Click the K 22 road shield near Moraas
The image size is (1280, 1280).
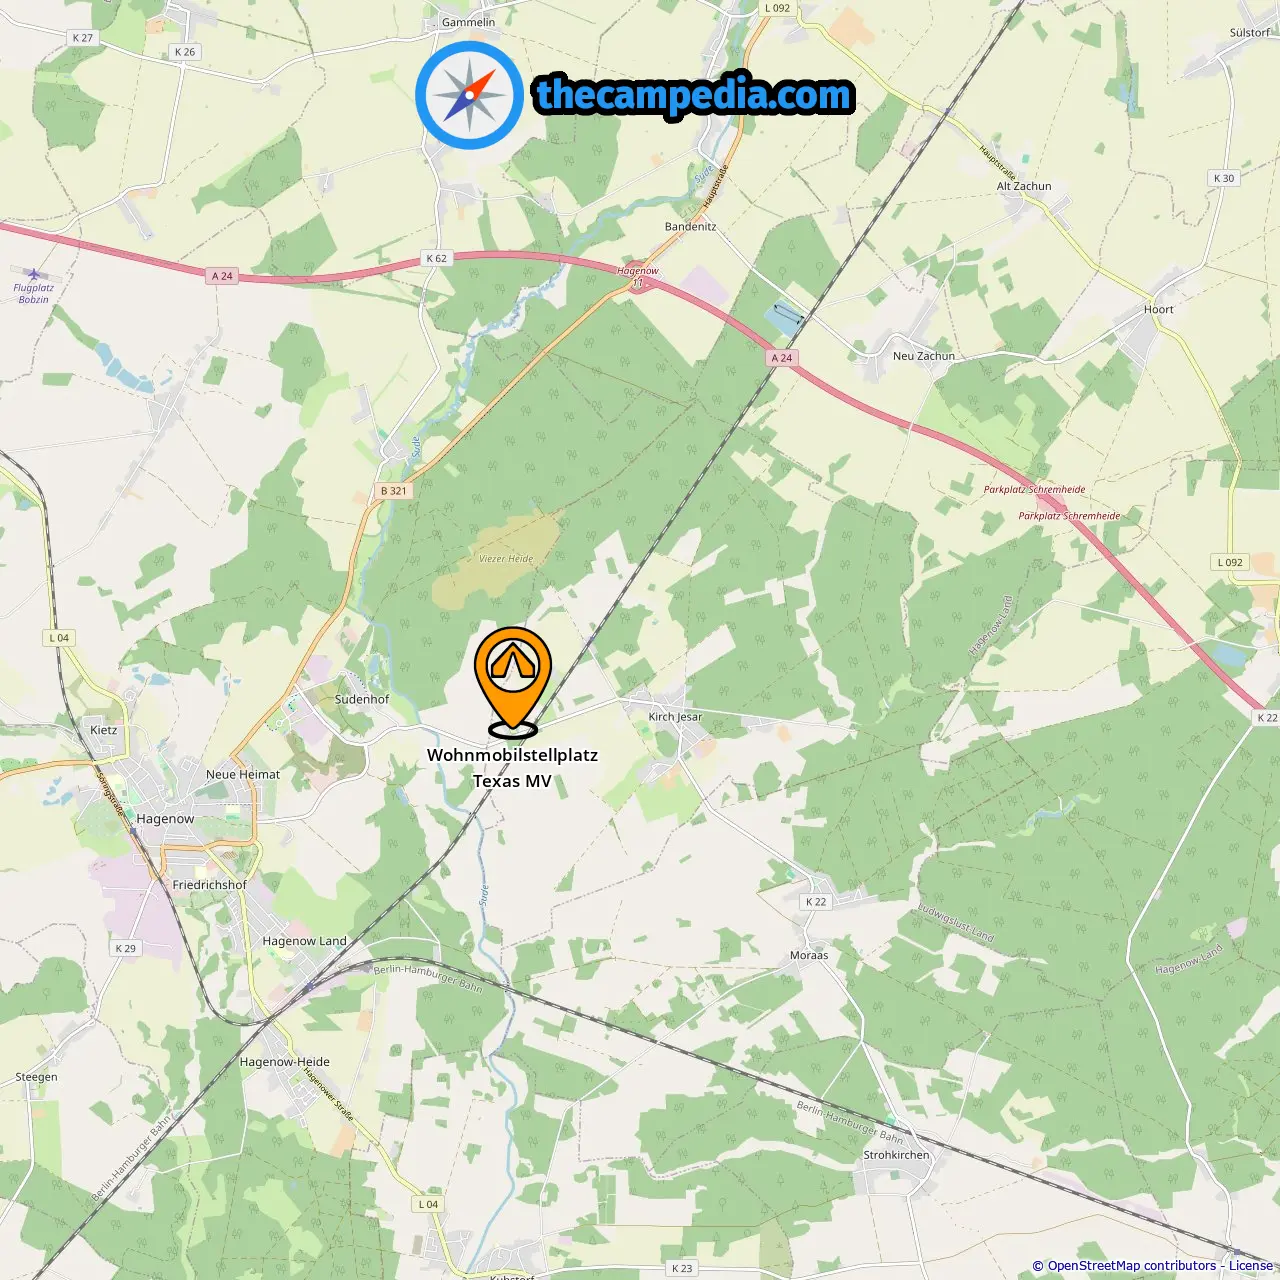[816, 902]
